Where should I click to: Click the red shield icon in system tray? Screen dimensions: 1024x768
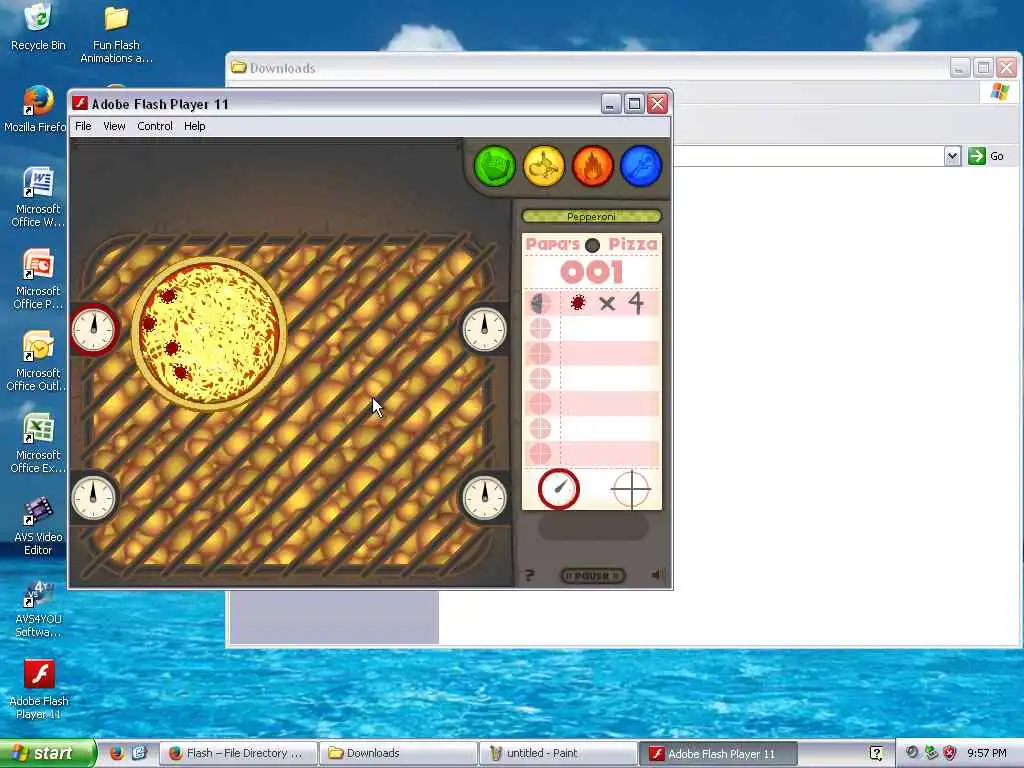pyautogui.click(x=950, y=753)
